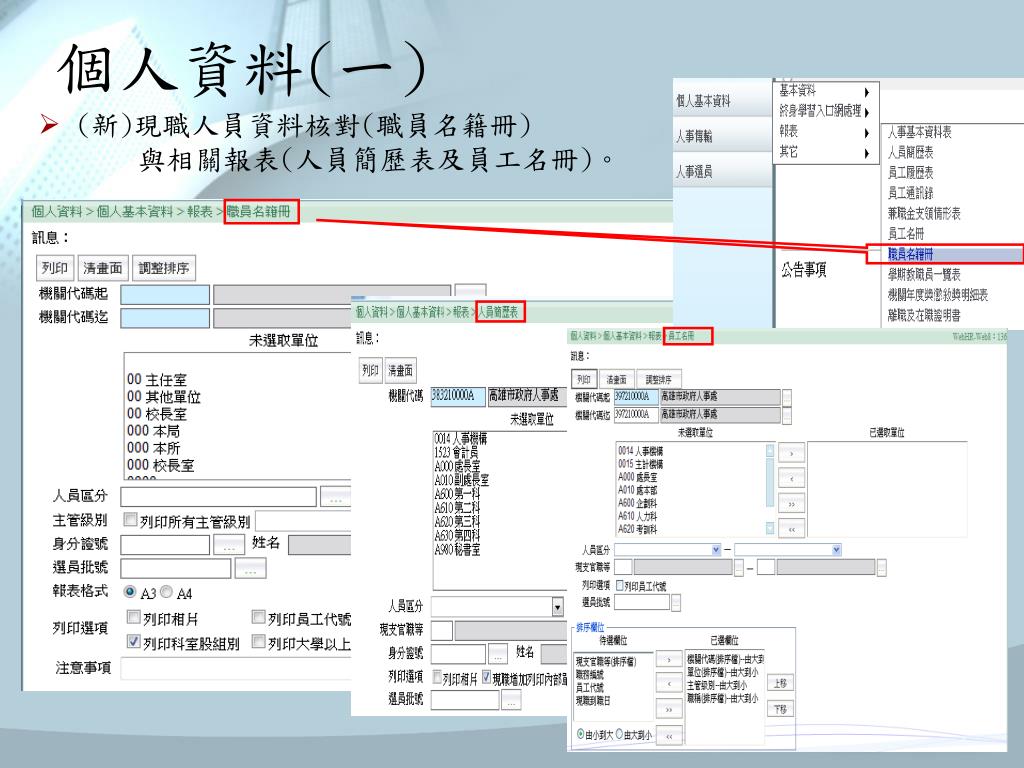Open the lookup button beside 身分證號 in 職員名籍冊
Viewport: 1024px width, 768px height.
pyautogui.click(x=229, y=545)
